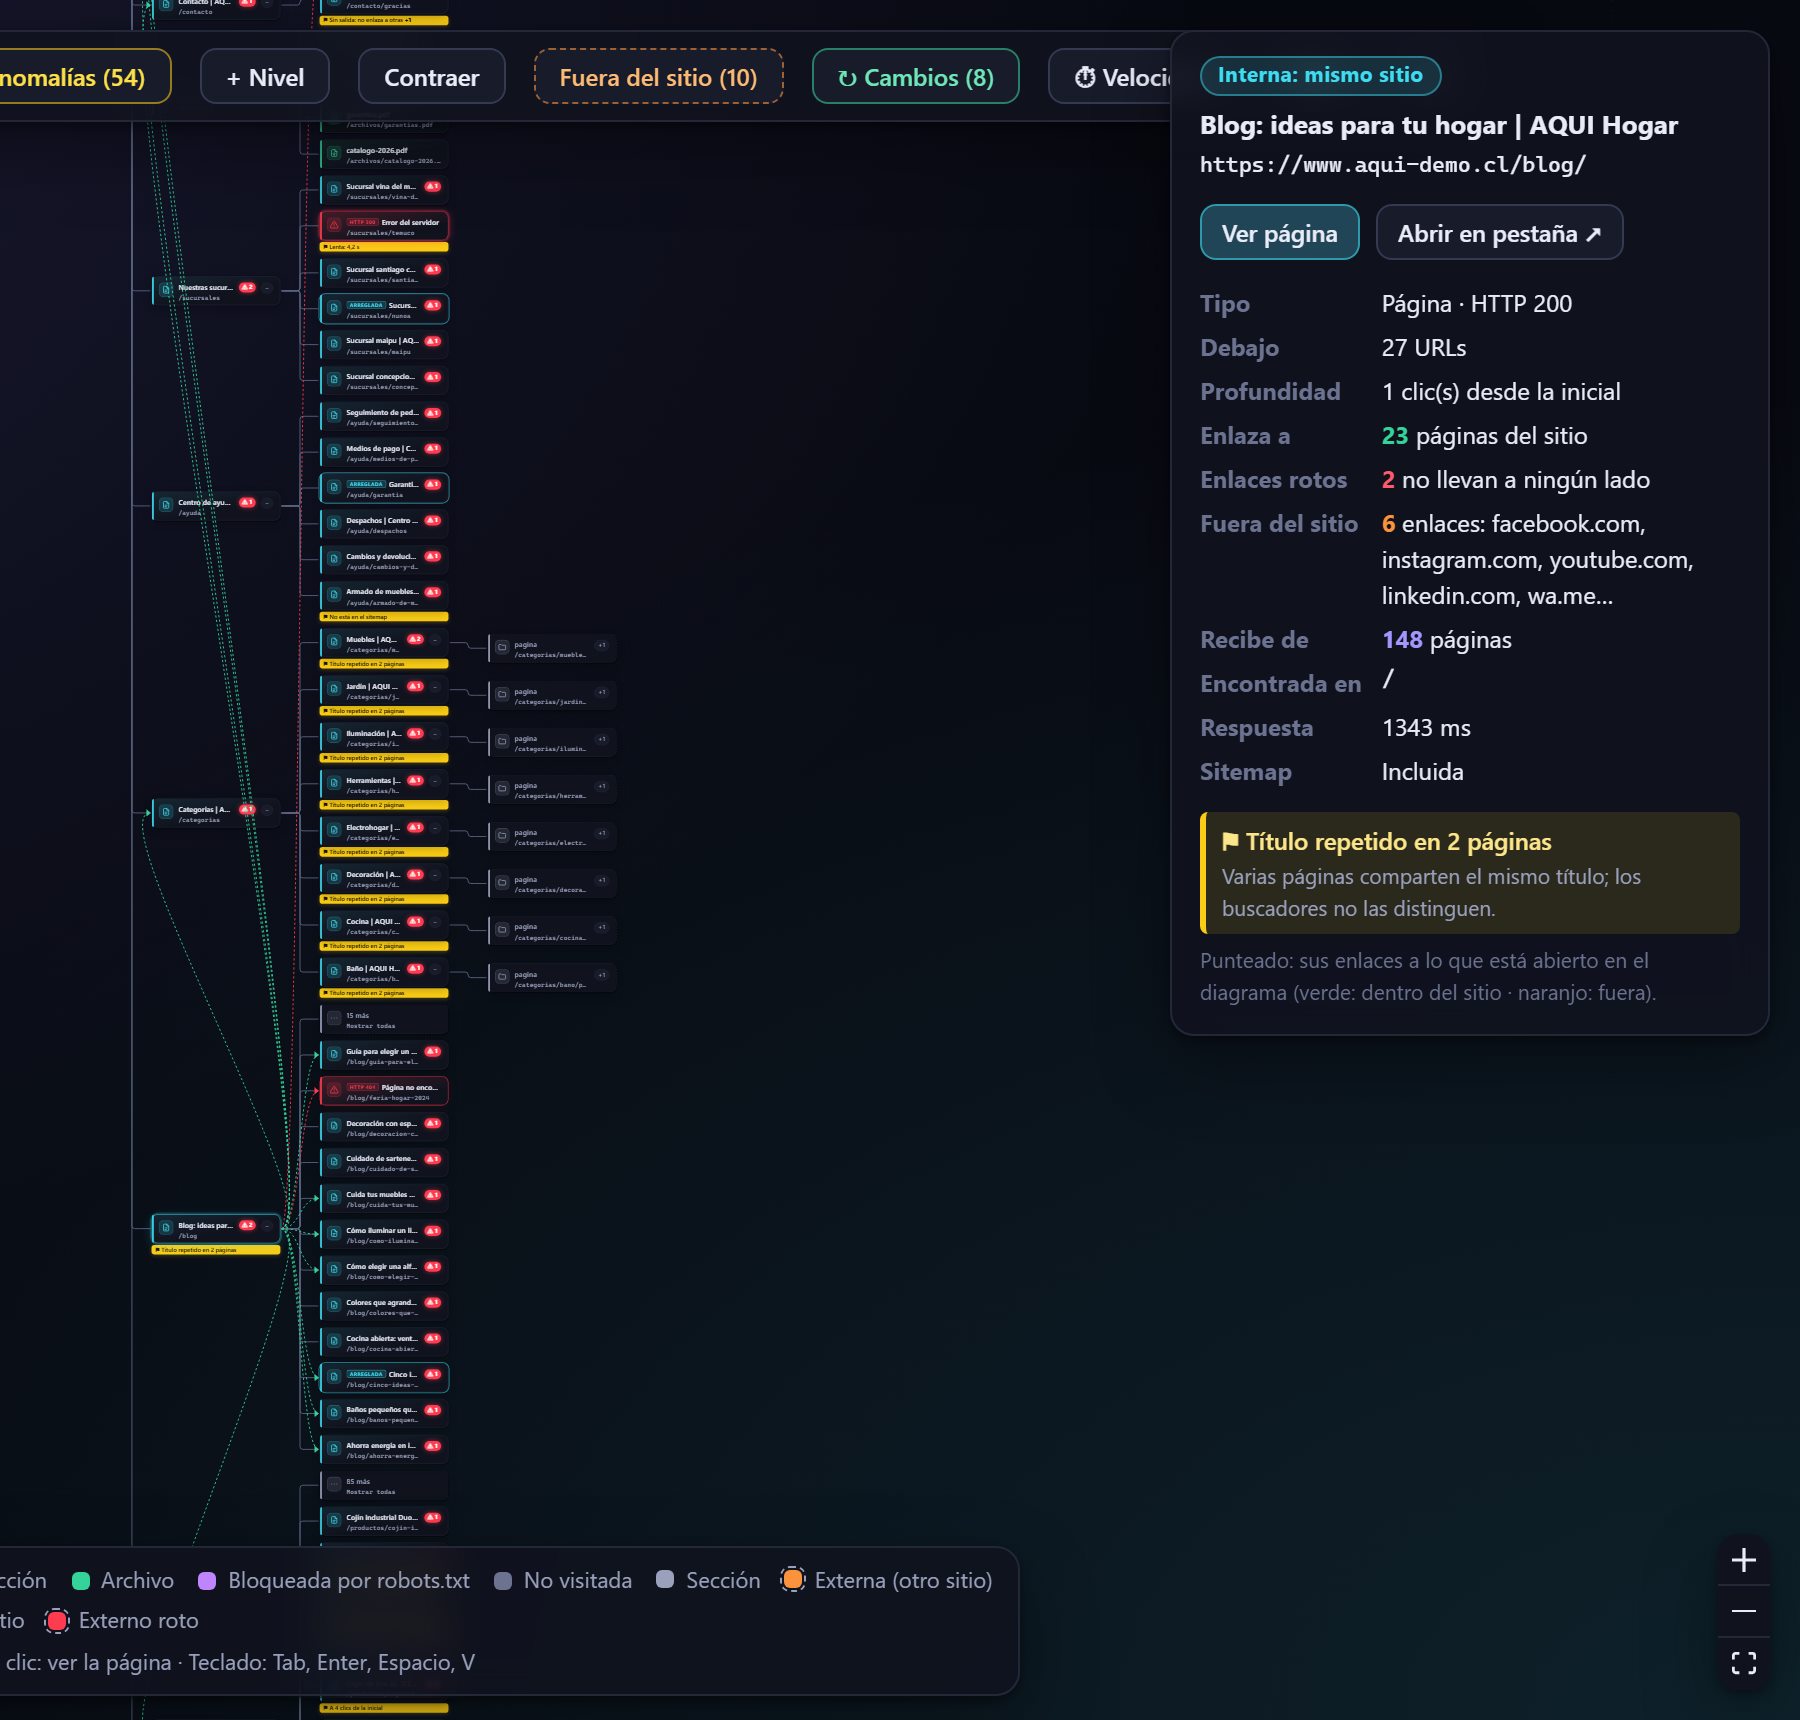This screenshot has width=1800, height=1720.
Task: Zoom out with the minus control
Action: tap(1743, 1611)
